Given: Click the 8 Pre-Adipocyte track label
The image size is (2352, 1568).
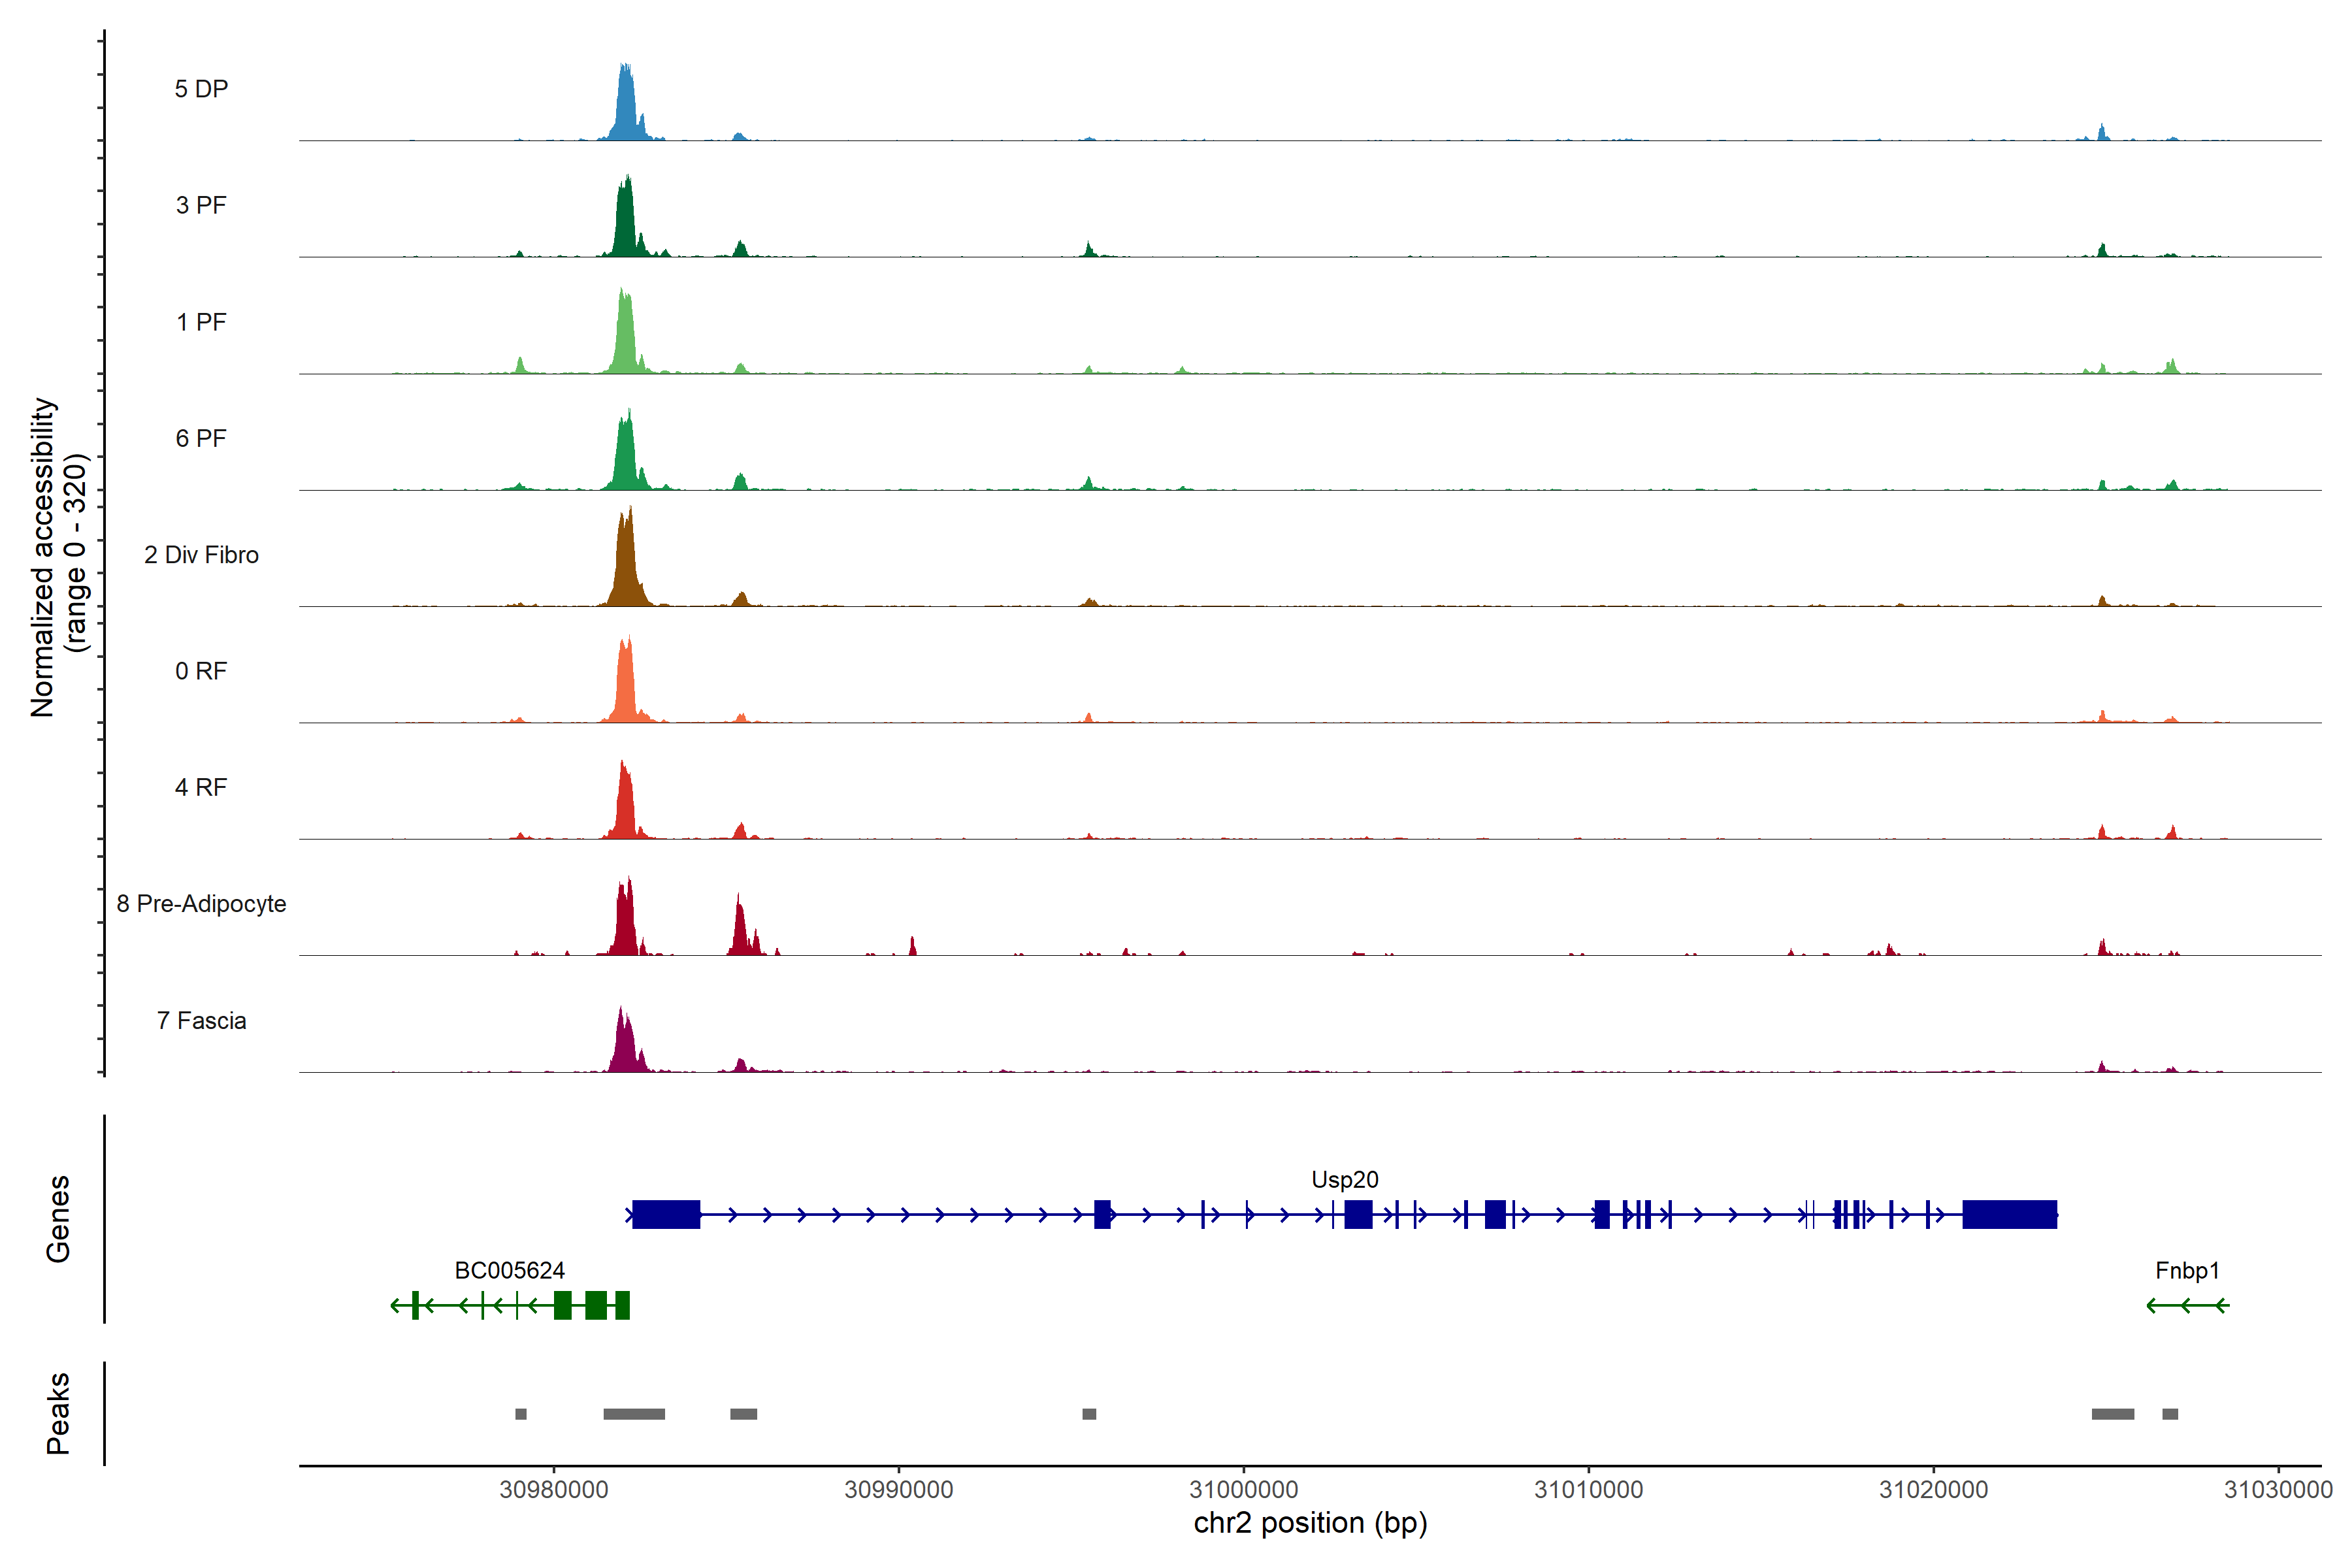Looking at the screenshot, I should (x=201, y=904).
